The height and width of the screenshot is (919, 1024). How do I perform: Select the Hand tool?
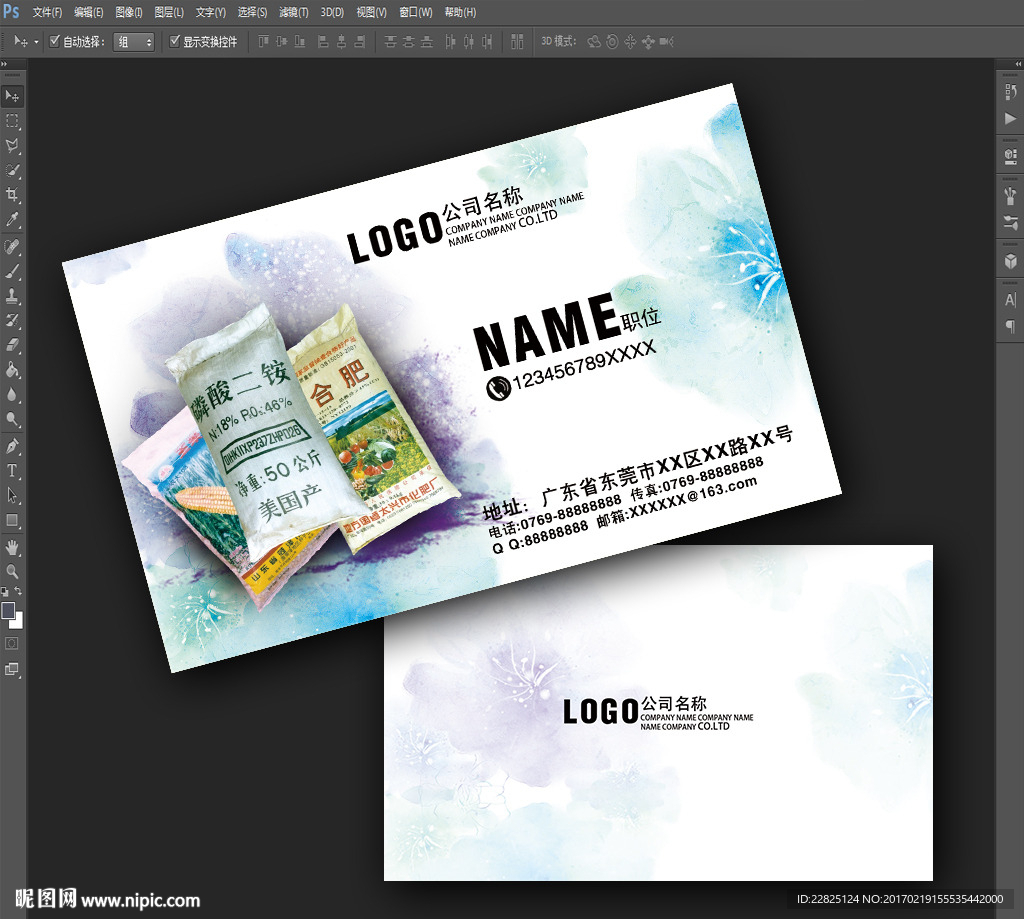point(12,547)
